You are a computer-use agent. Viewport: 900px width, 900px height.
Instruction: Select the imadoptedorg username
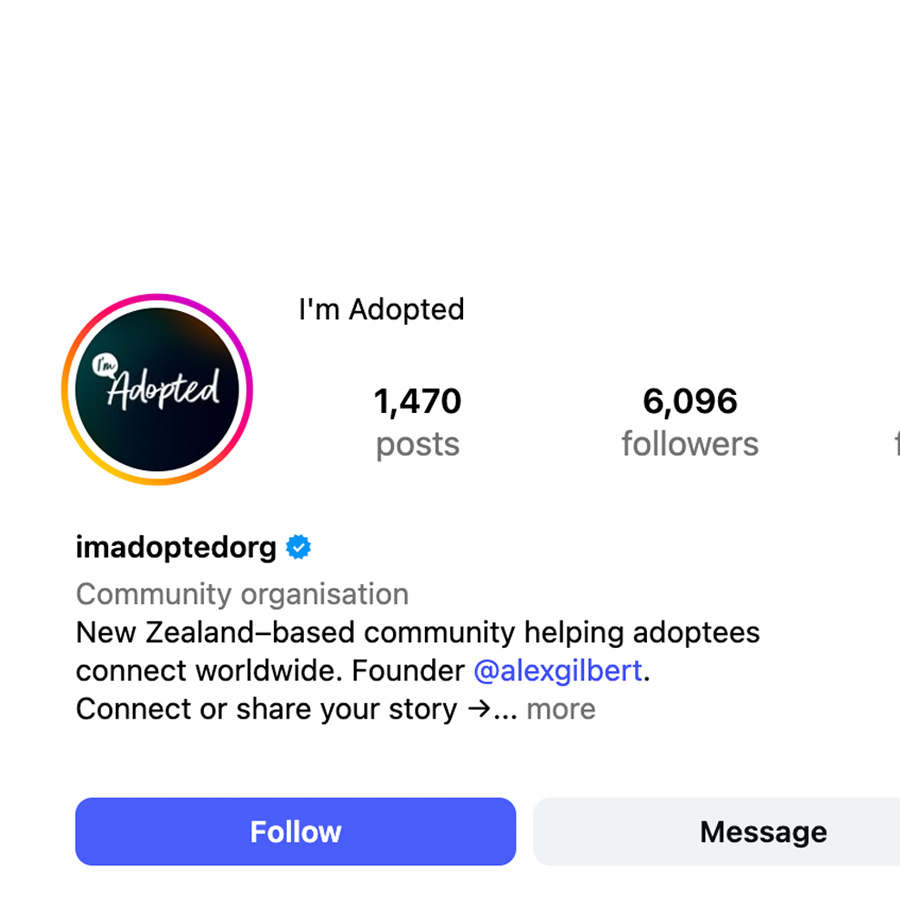point(175,547)
